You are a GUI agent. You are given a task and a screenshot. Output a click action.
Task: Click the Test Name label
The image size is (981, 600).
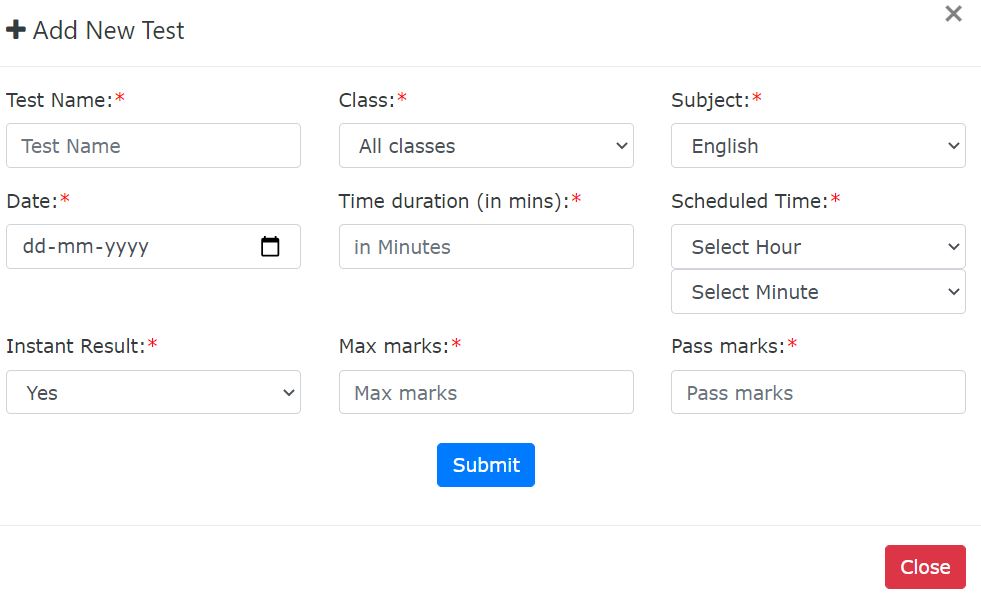(59, 100)
